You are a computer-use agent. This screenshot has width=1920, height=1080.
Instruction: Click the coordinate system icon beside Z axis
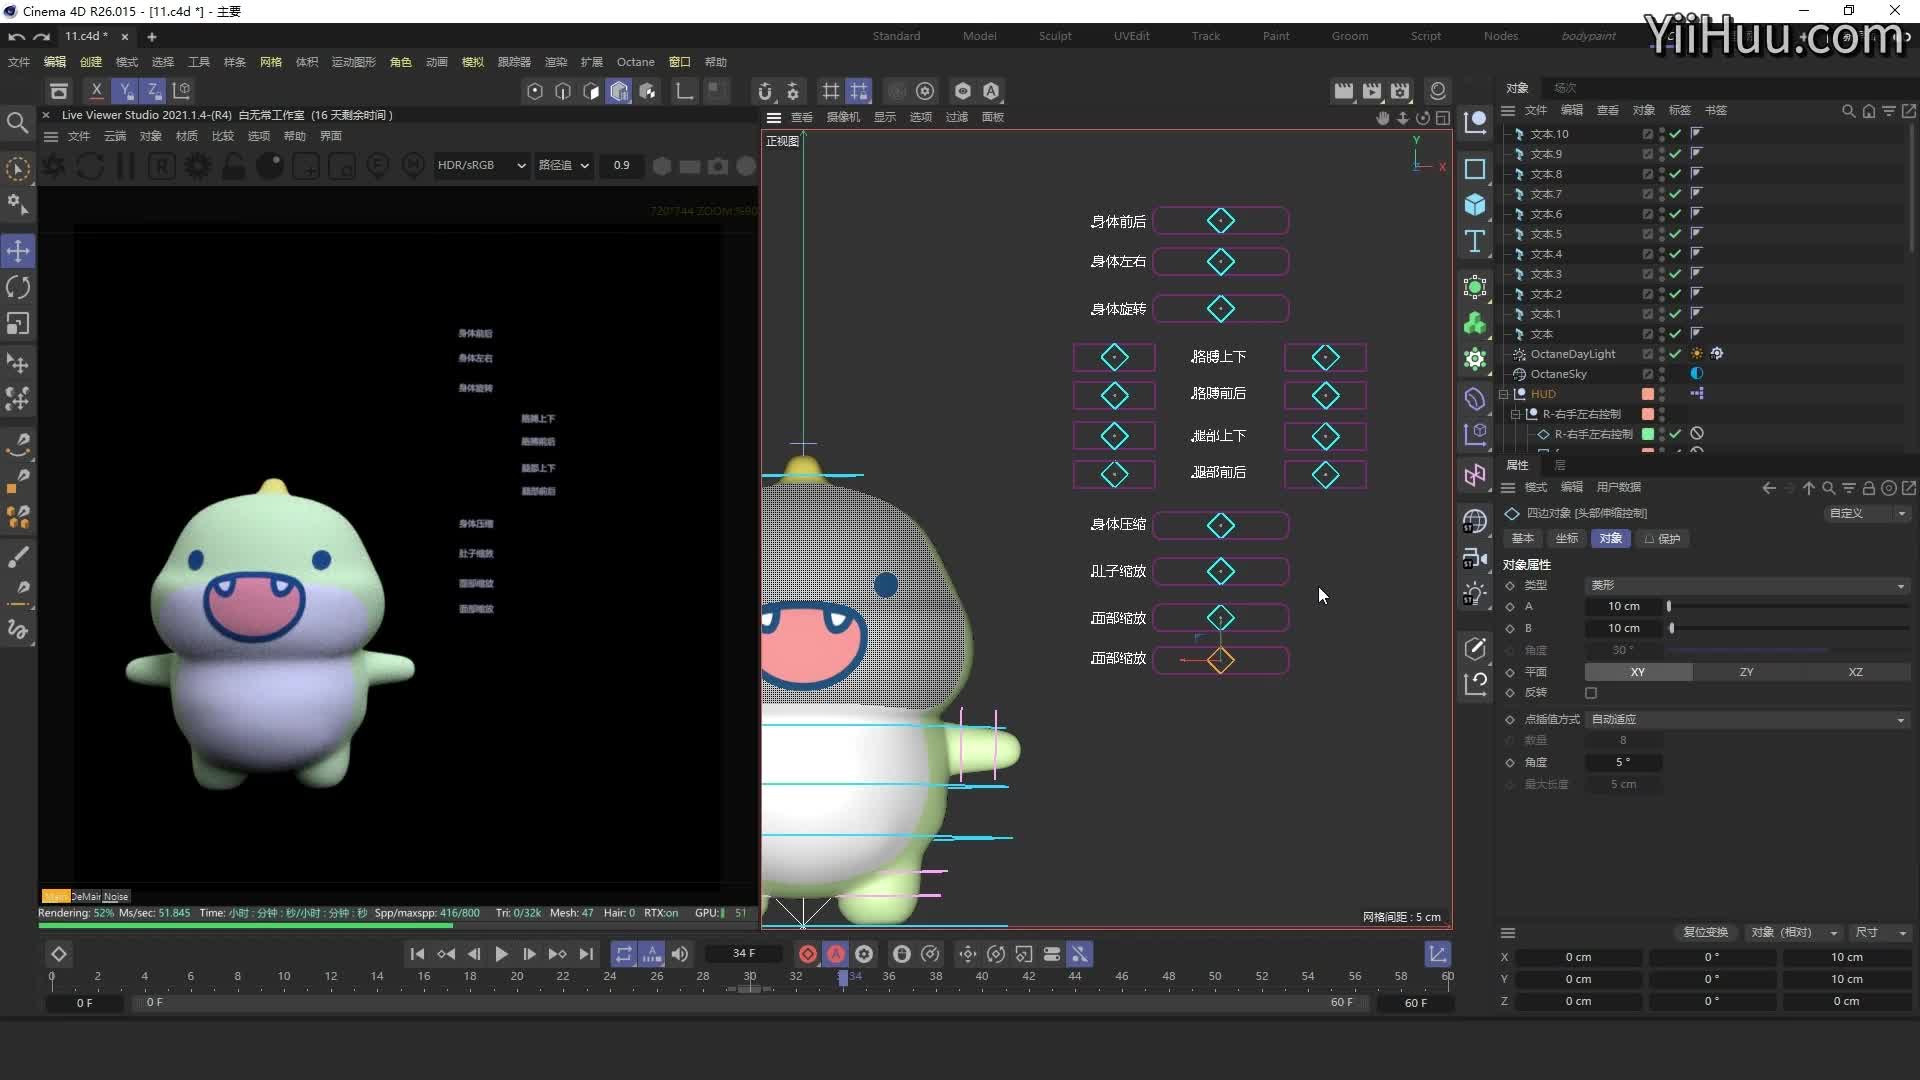click(x=182, y=91)
